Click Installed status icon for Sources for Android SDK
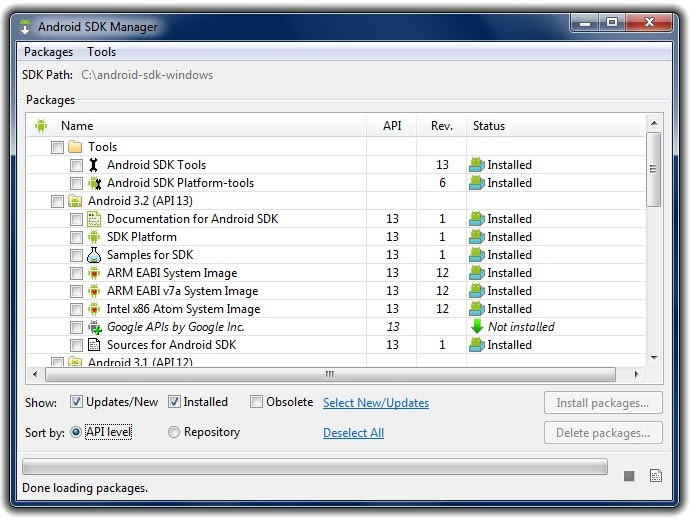The width and height of the screenshot is (690, 520). [x=477, y=345]
